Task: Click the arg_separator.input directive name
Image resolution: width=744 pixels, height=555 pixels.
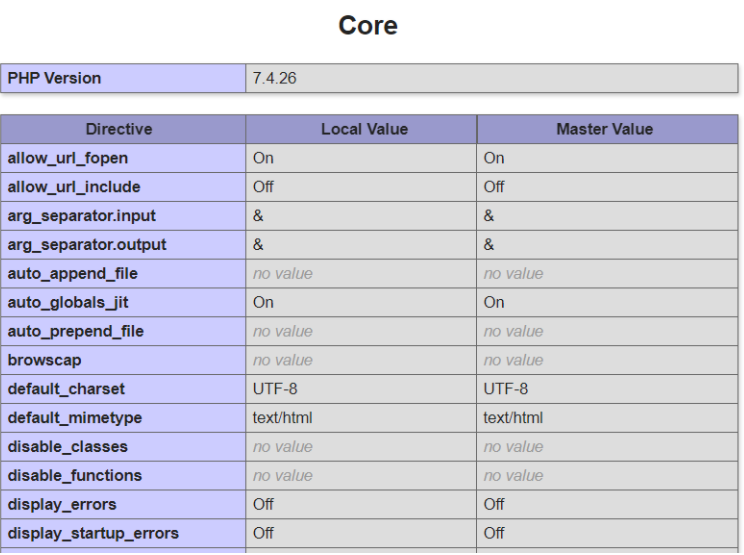Action: pyautogui.click(x=82, y=216)
